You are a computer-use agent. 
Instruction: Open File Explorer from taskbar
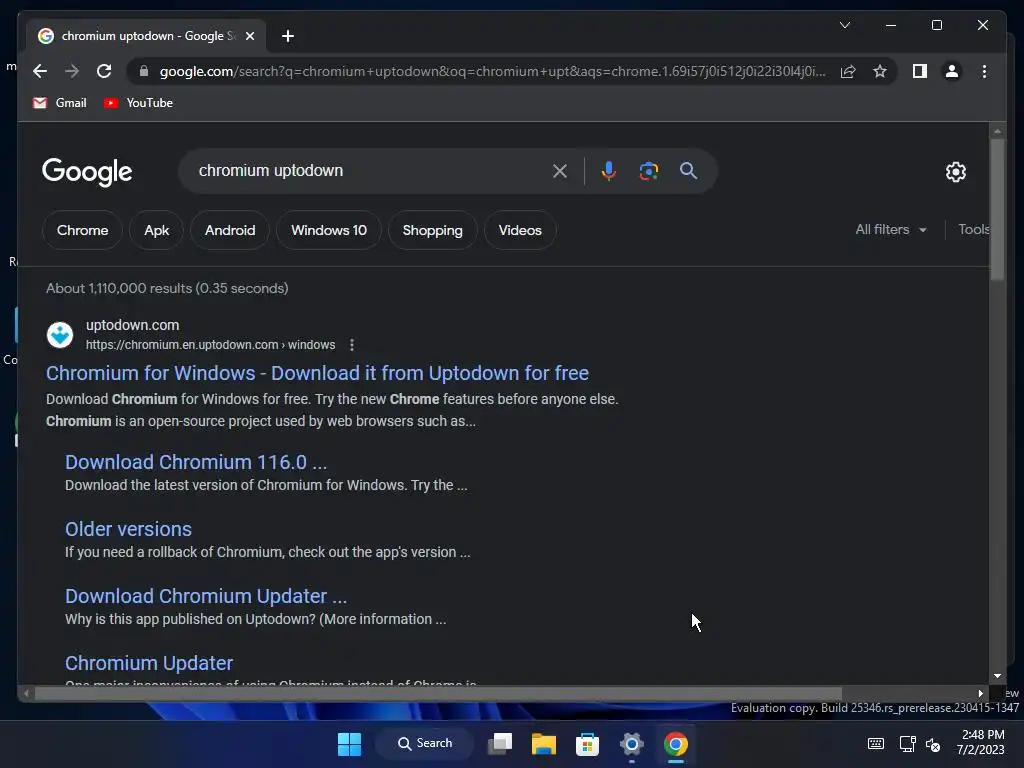pyautogui.click(x=543, y=744)
